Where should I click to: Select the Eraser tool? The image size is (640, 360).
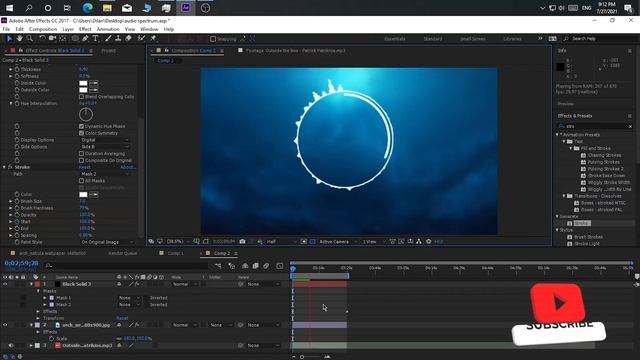pyautogui.click(x=128, y=39)
